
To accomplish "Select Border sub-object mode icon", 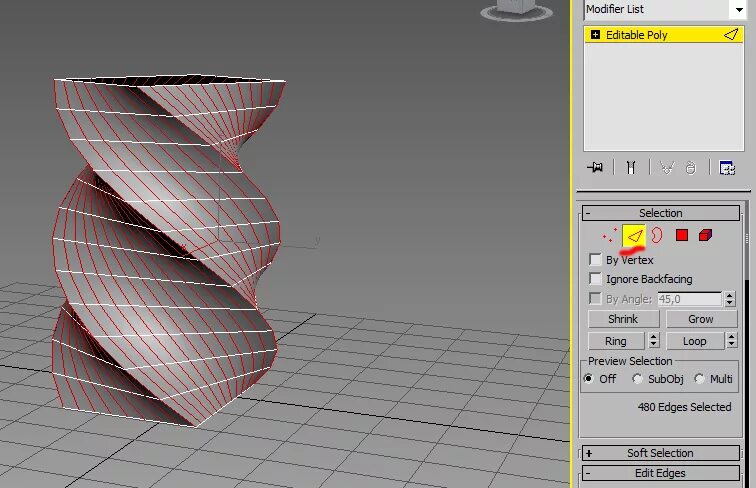I will (657, 235).
